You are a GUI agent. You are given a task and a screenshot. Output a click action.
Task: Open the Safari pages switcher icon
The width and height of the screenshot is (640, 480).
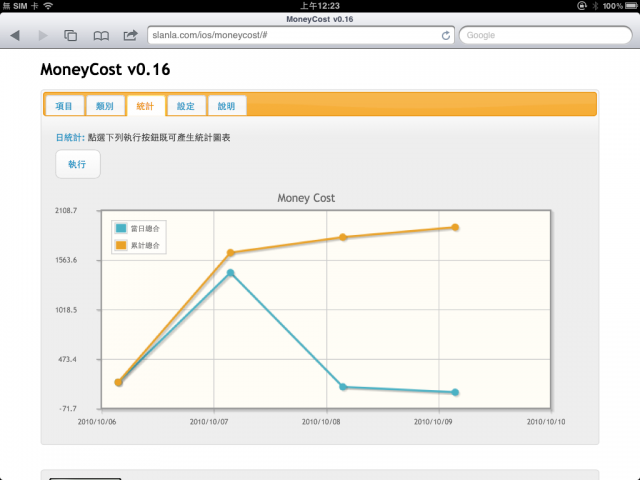tap(70, 36)
